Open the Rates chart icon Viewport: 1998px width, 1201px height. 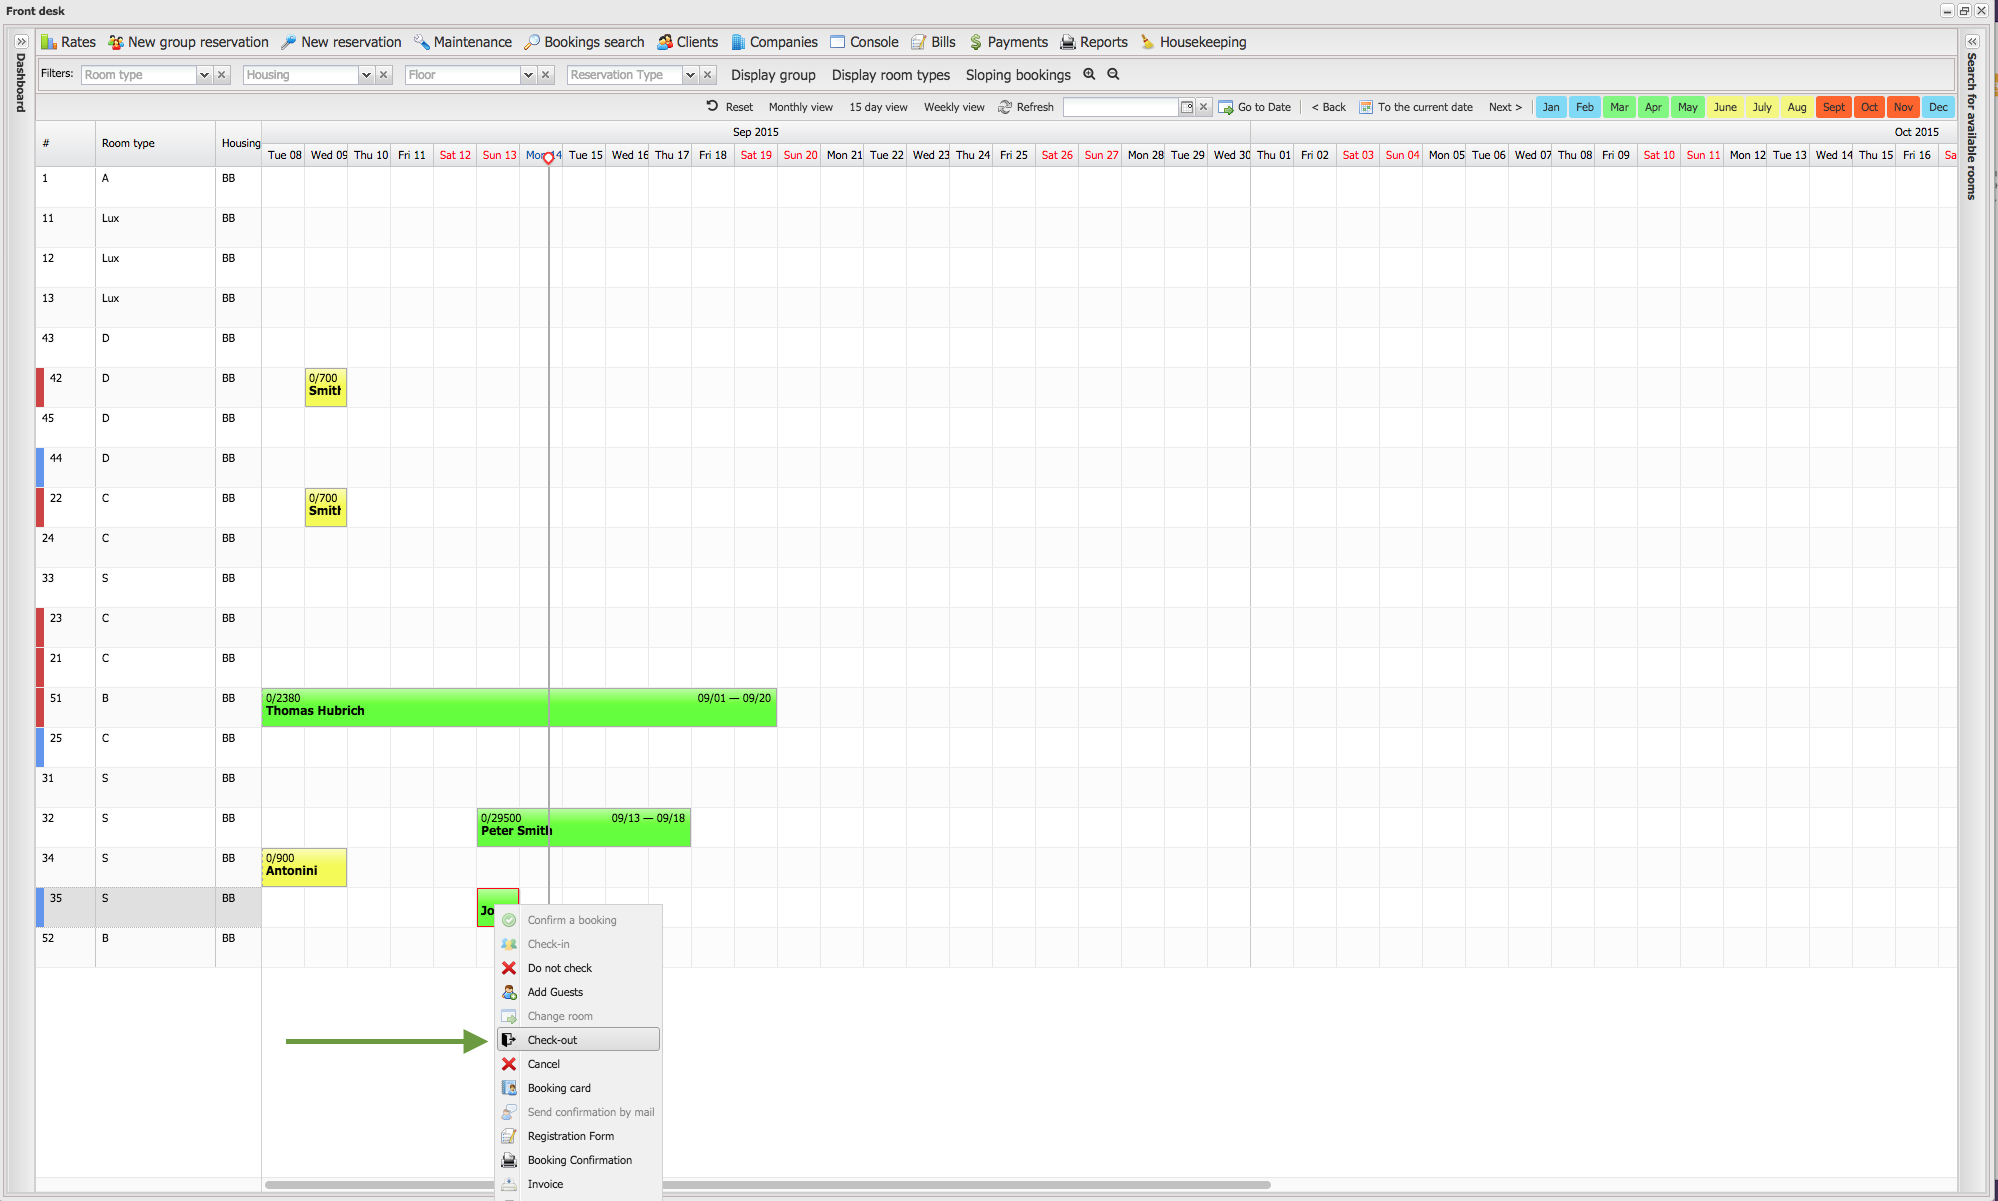pos(49,42)
